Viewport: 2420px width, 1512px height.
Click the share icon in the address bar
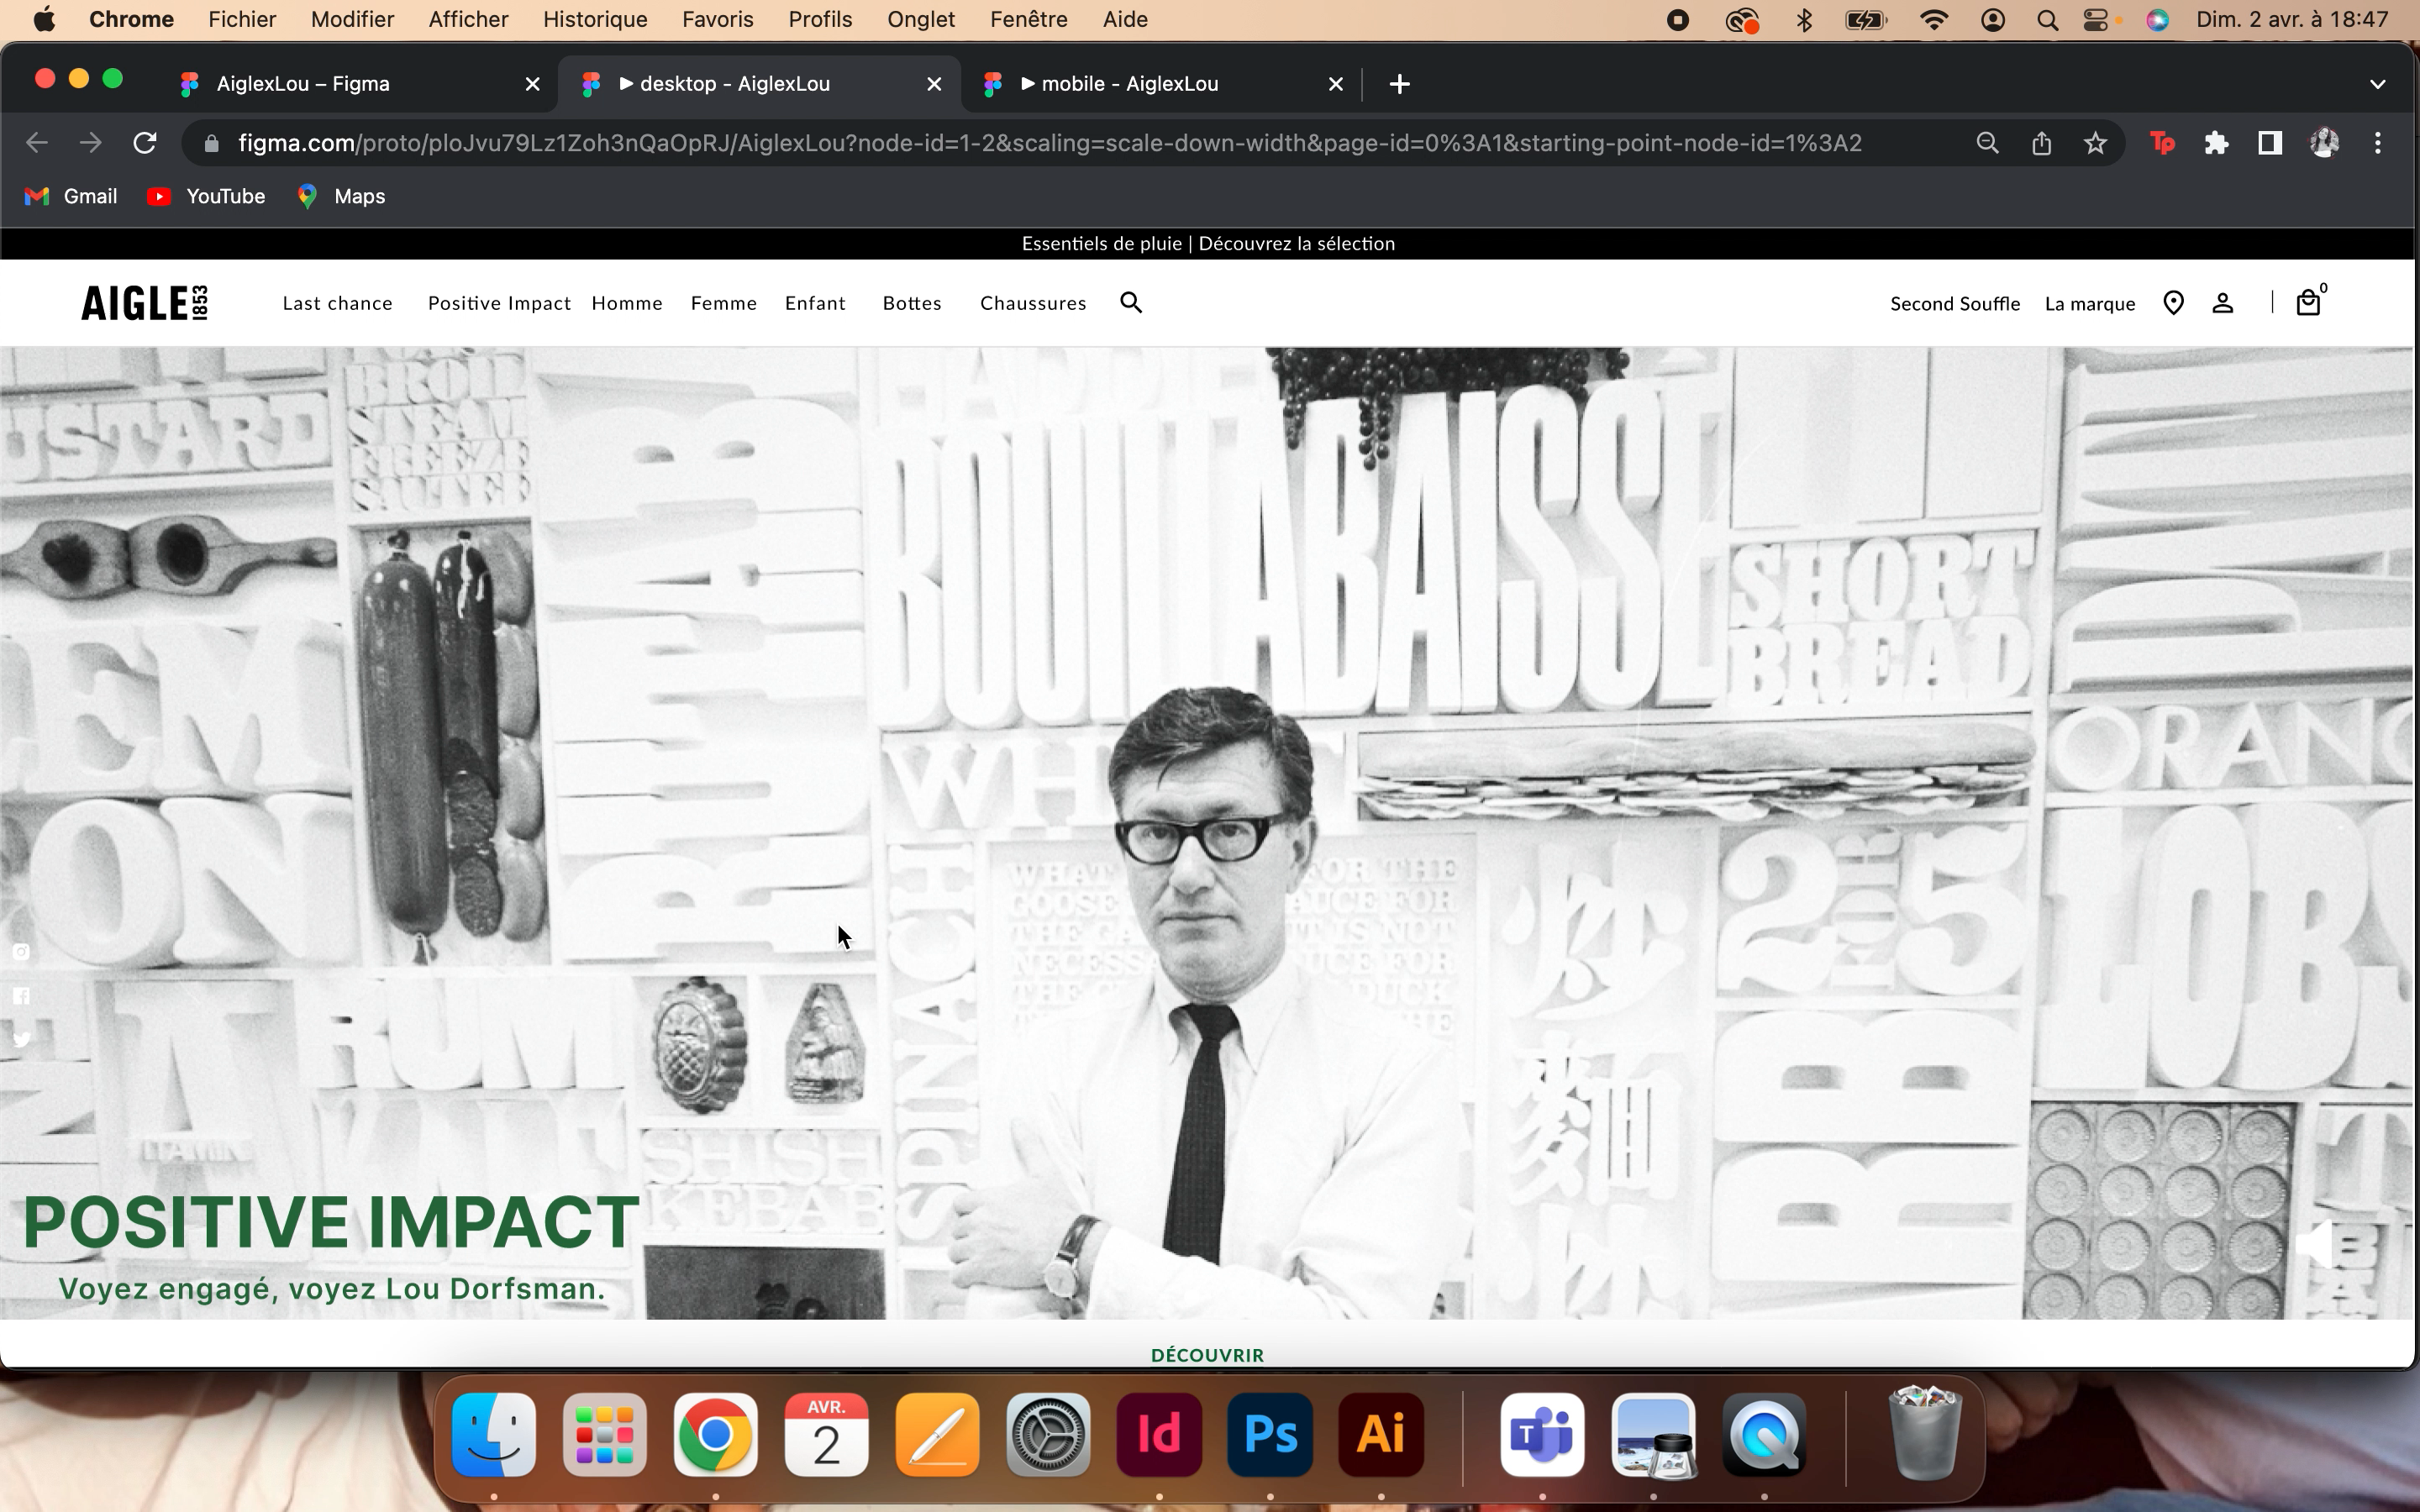[x=2041, y=143]
